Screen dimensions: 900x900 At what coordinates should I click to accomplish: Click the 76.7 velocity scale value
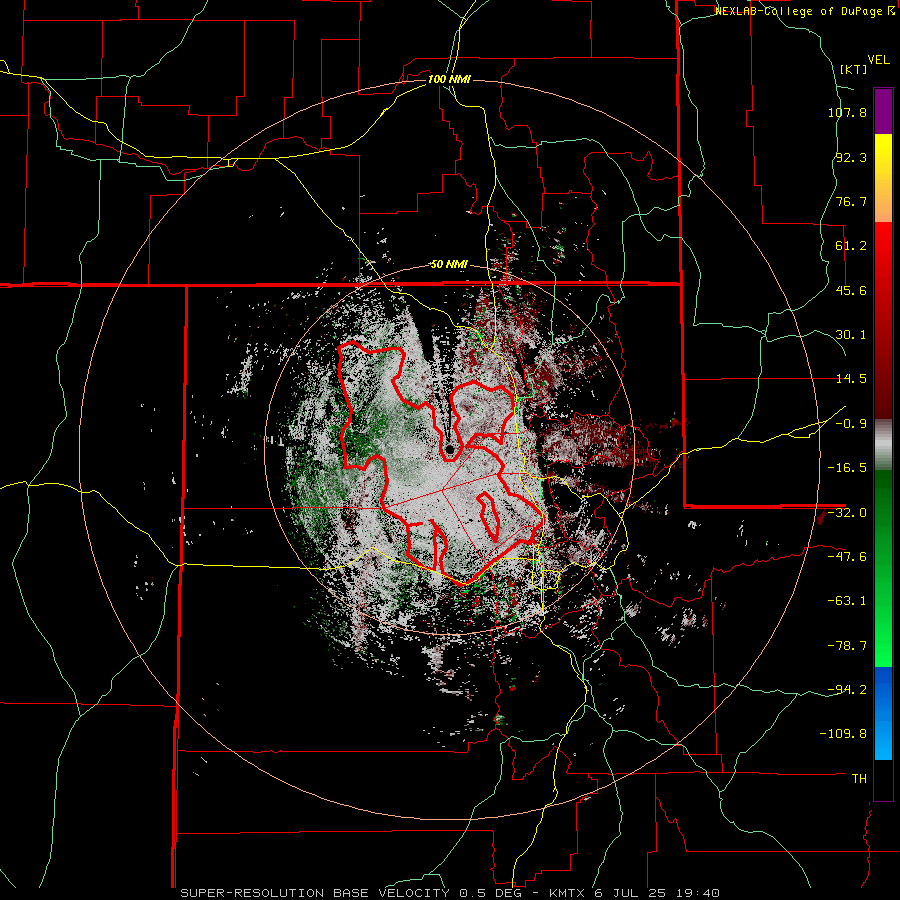pos(851,201)
